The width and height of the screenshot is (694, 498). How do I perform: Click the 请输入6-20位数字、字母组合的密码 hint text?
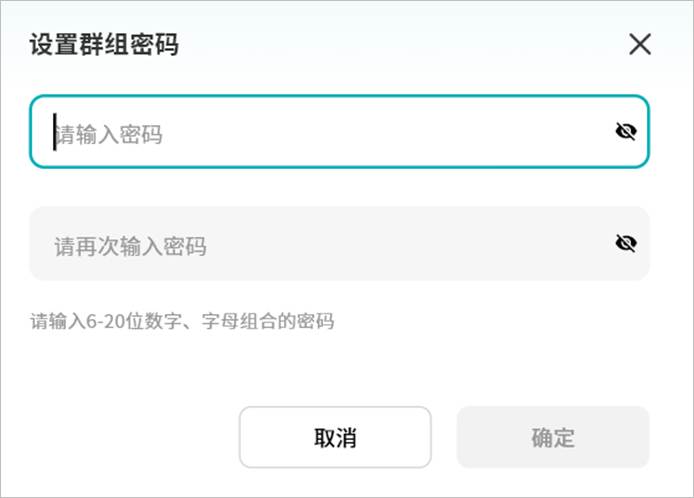(182, 322)
